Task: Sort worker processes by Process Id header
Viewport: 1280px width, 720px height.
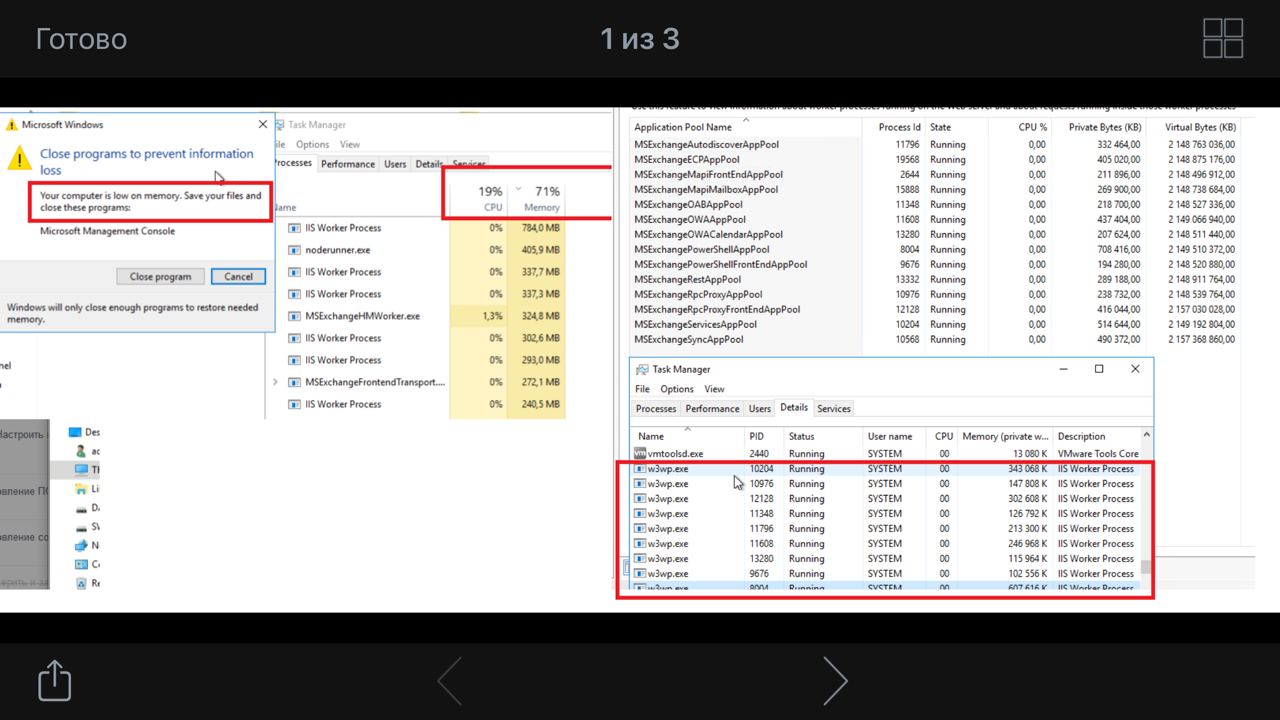Action: click(x=899, y=127)
